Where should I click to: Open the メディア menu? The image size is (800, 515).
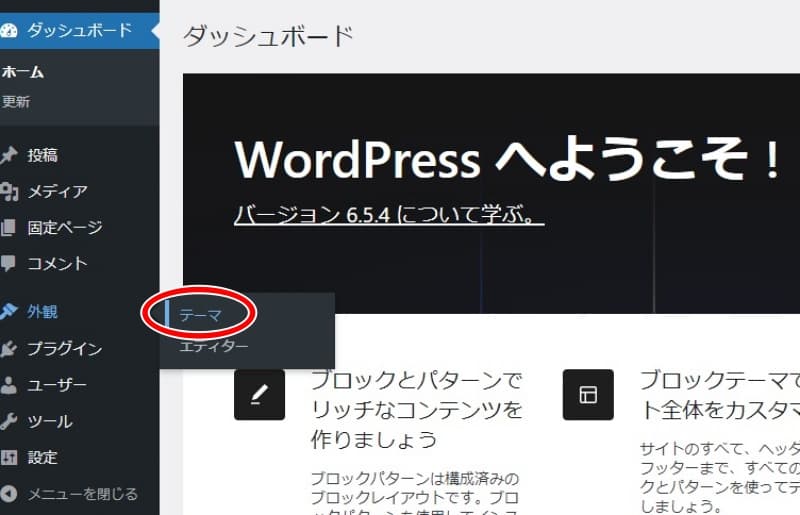58,191
